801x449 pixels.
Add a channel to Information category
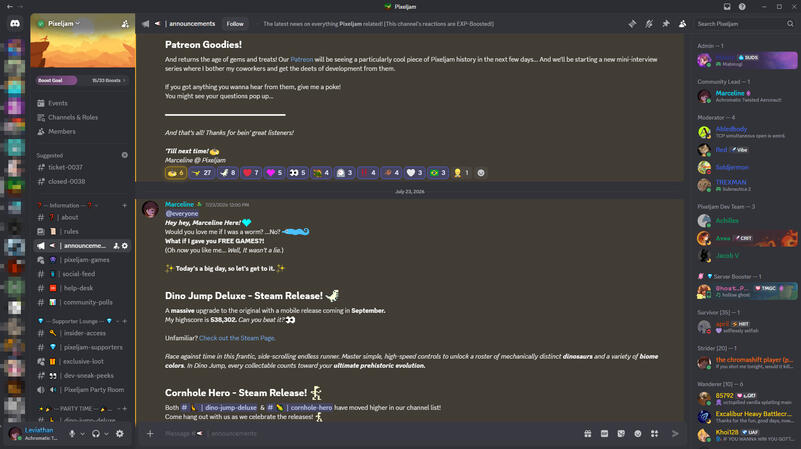124,205
